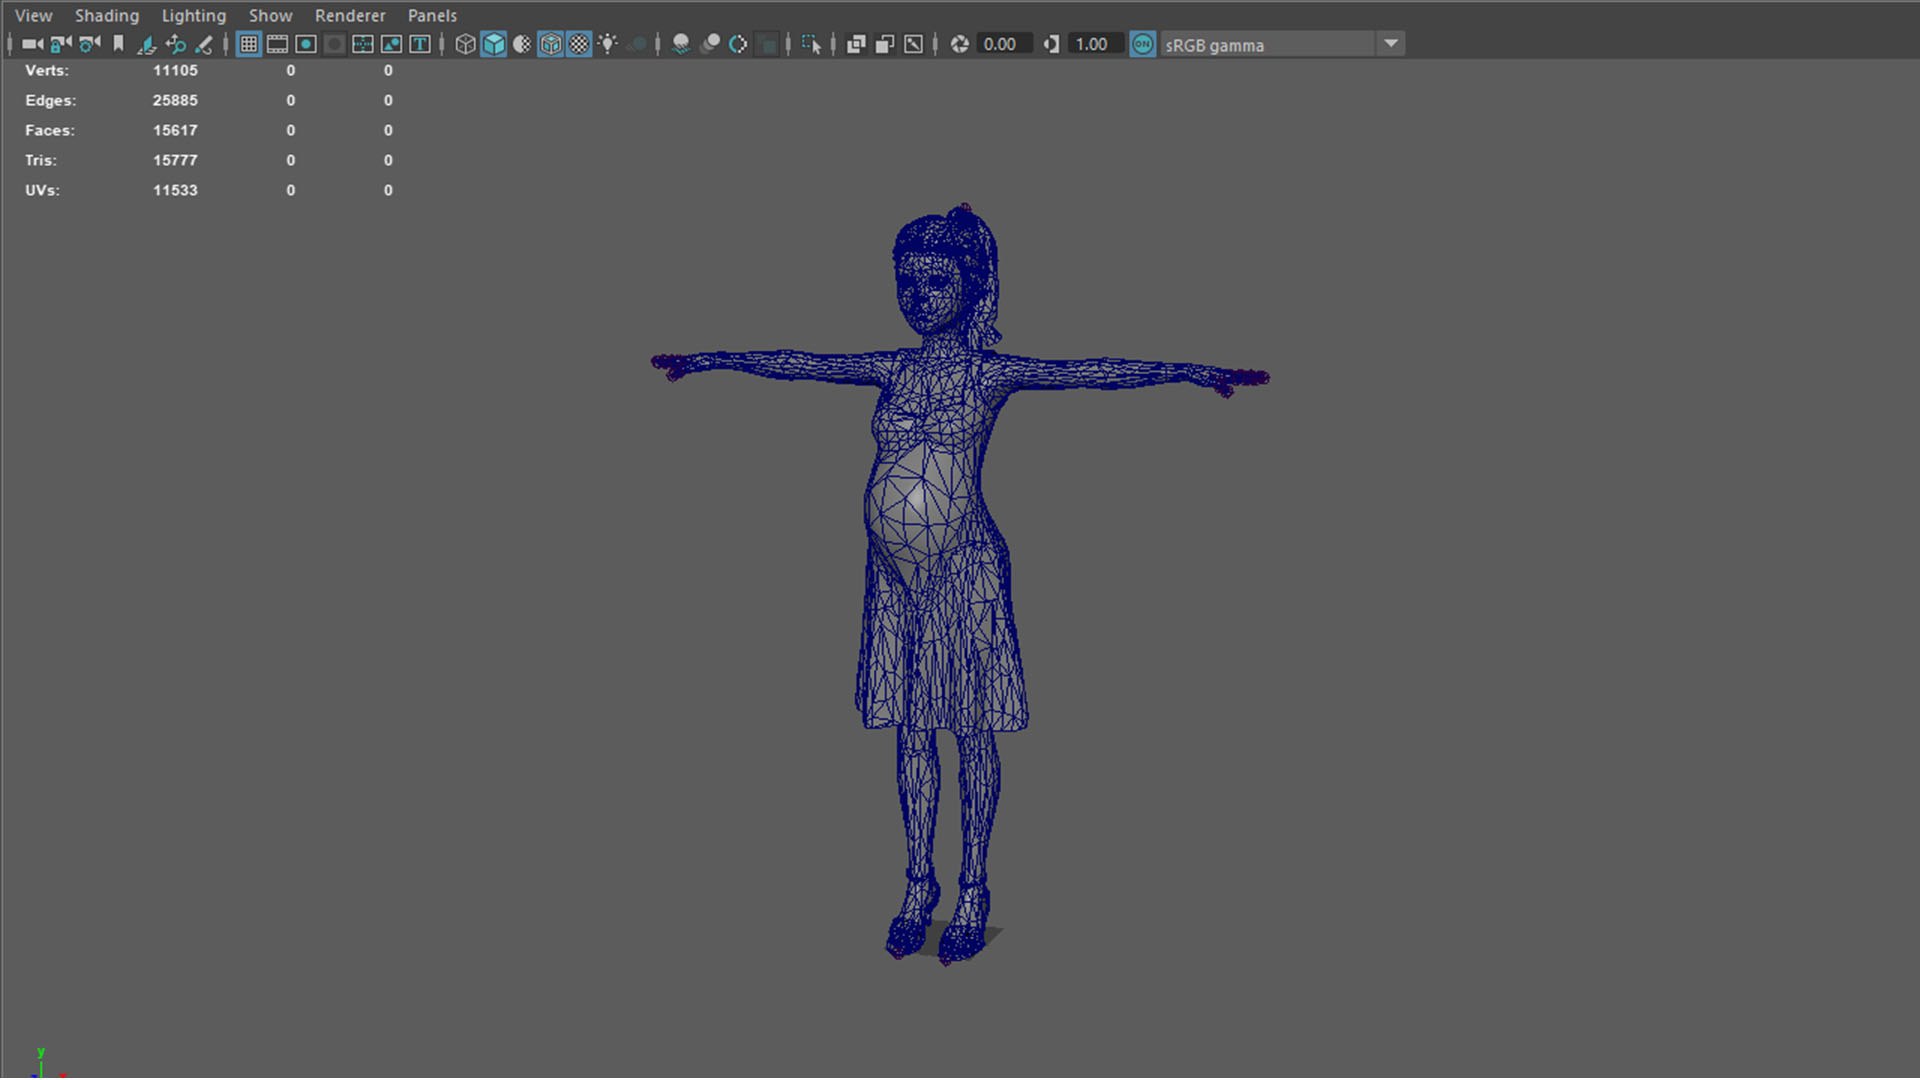
Task: Open the Lighting menu
Action: (194, 16)
